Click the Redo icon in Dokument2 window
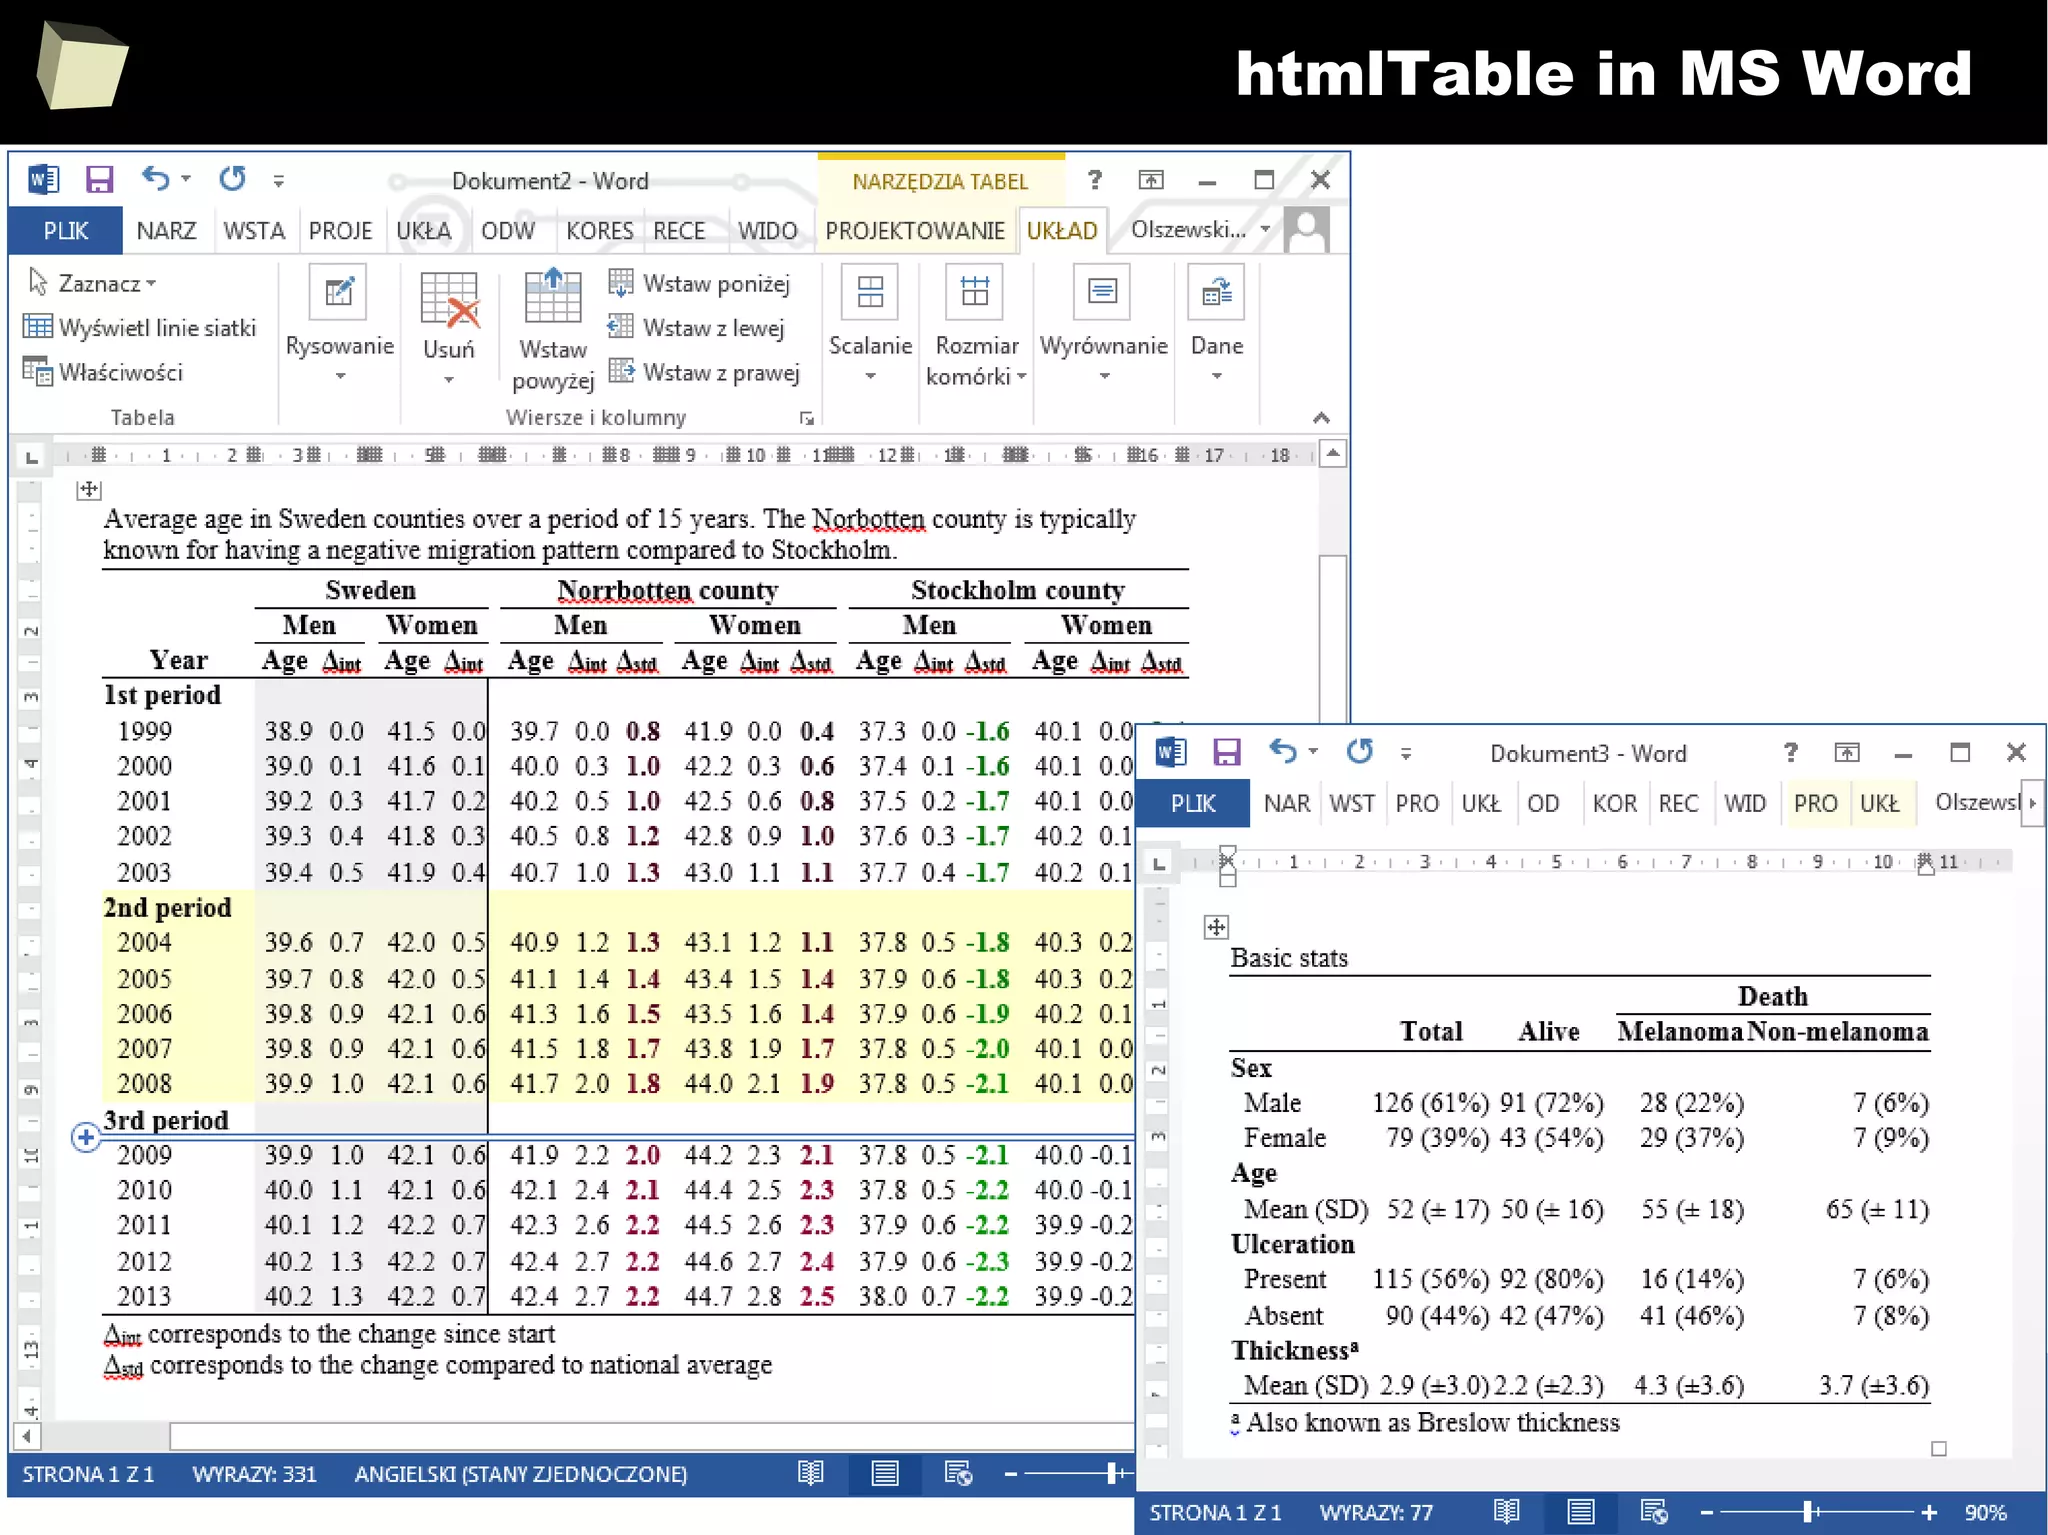Image resolution: width=2048 pixels, height=1535 pixels. pyautogui.click(x=233, y=179)
